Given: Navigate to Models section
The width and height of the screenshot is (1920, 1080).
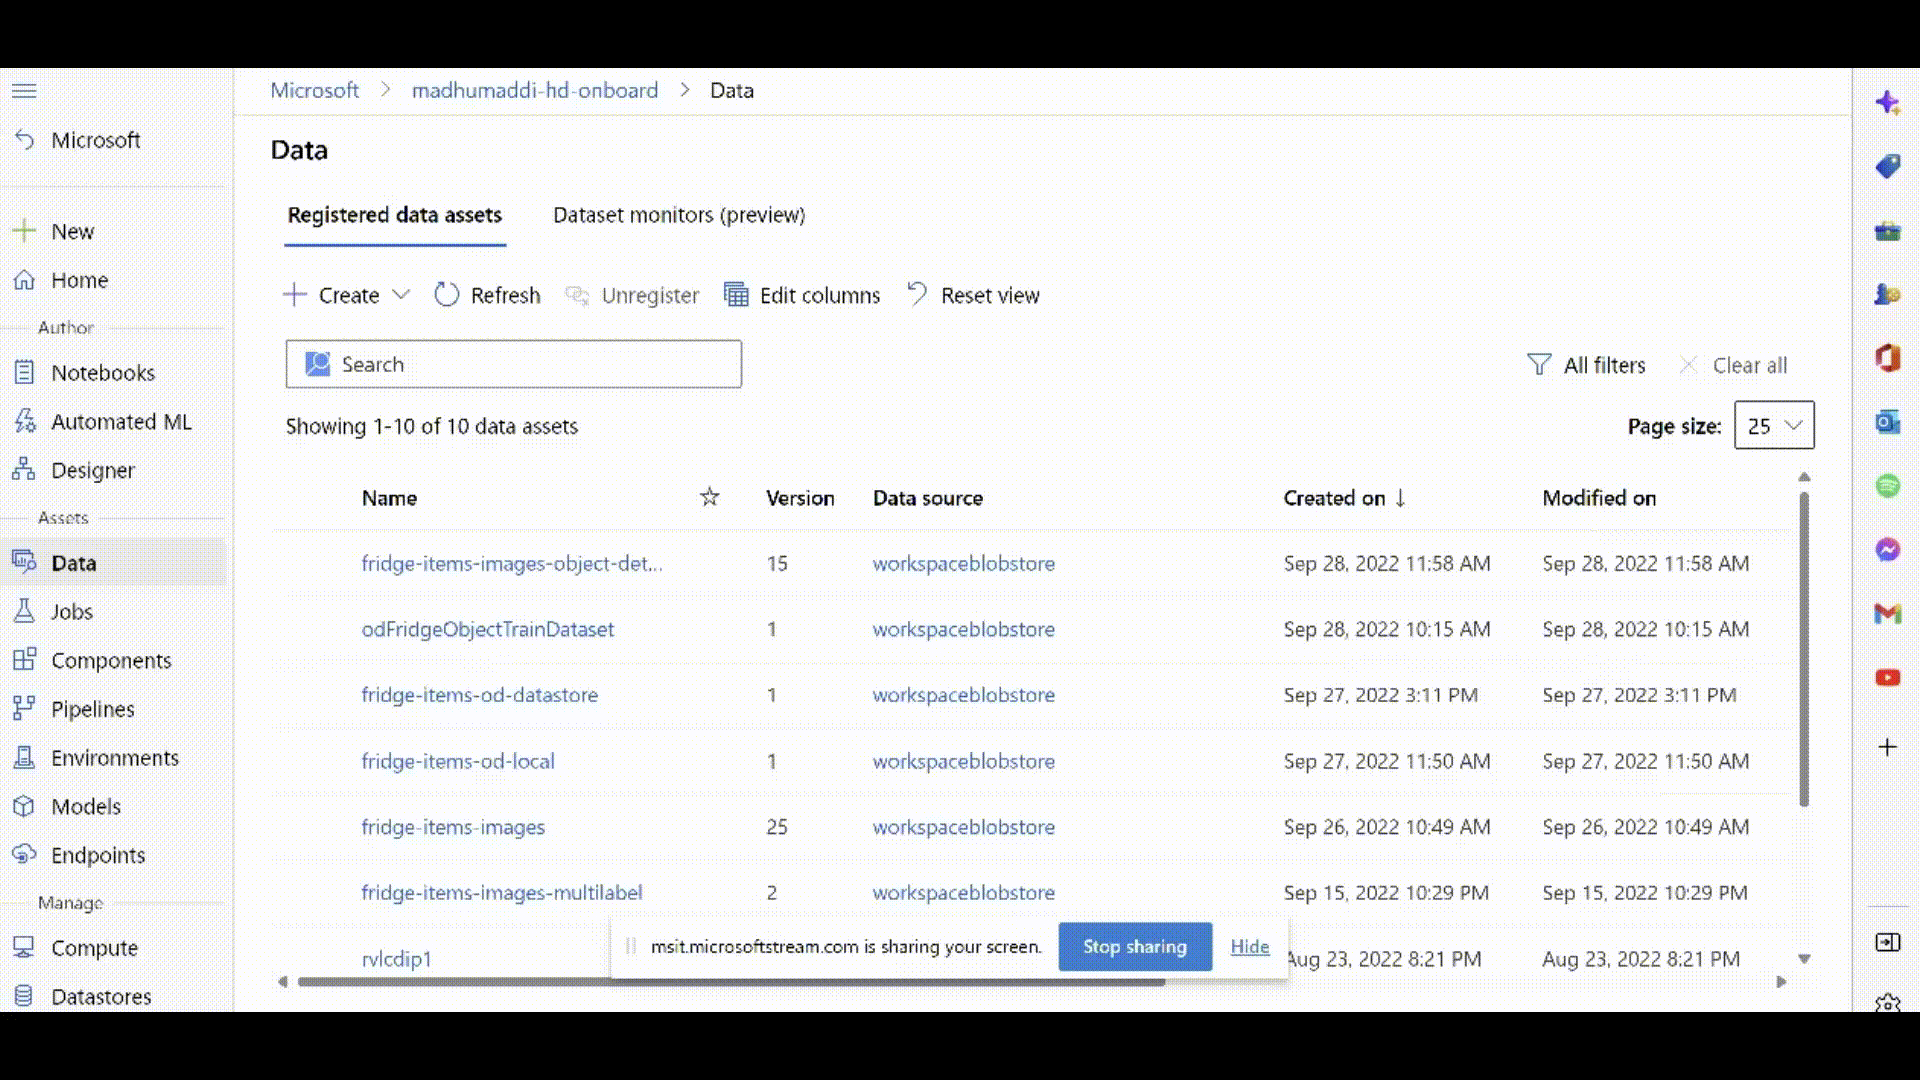Looking at the screenshot, I should coord(86,806).
